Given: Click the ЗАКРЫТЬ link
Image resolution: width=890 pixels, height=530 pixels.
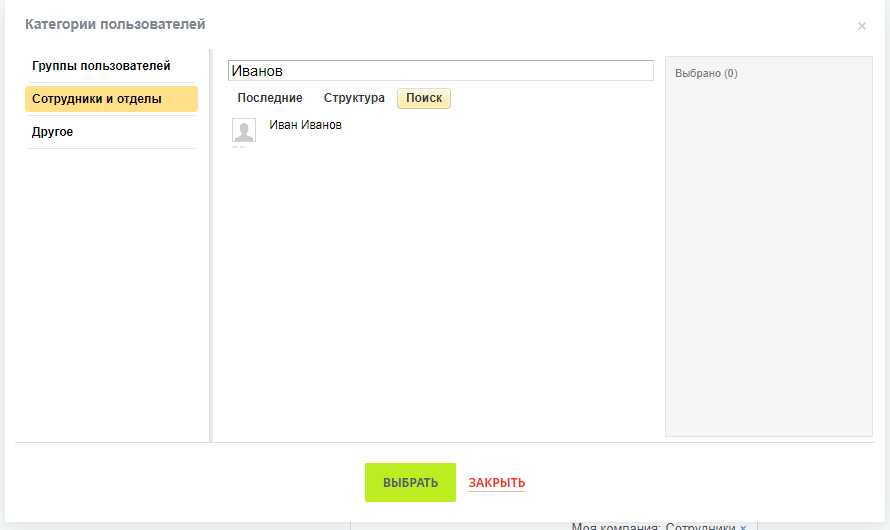Looking at the screenshot, I should (x=497, y=483).
